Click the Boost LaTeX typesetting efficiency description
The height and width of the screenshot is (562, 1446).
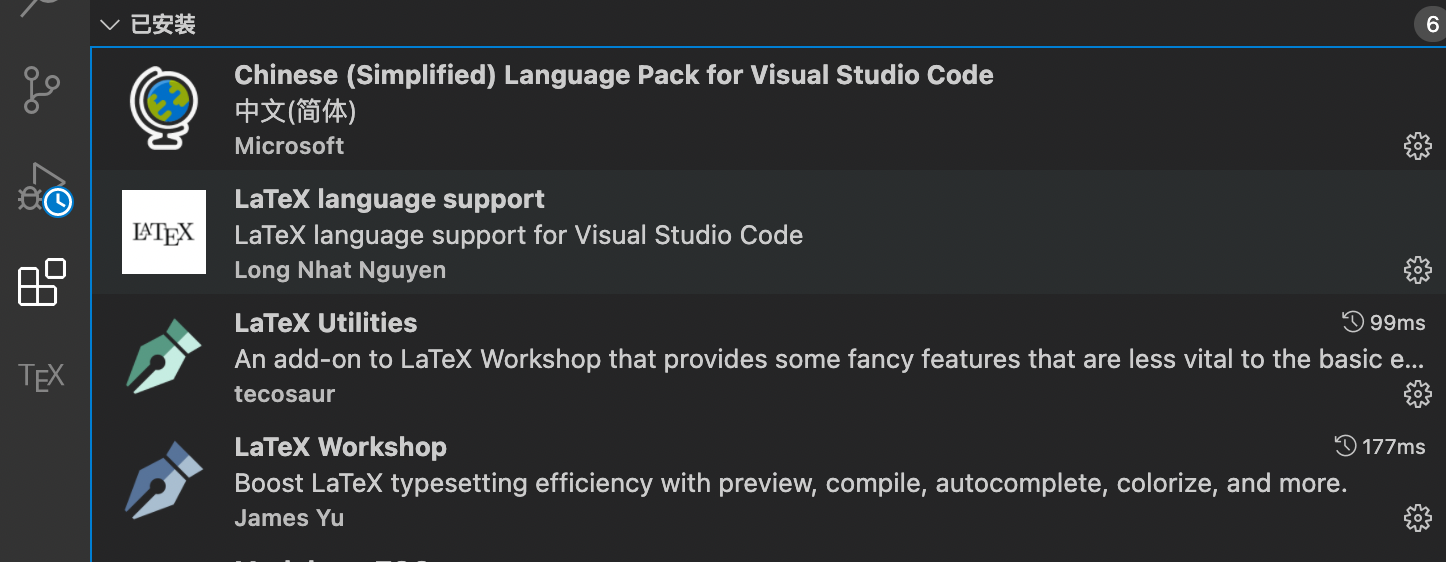coord(791,483)
